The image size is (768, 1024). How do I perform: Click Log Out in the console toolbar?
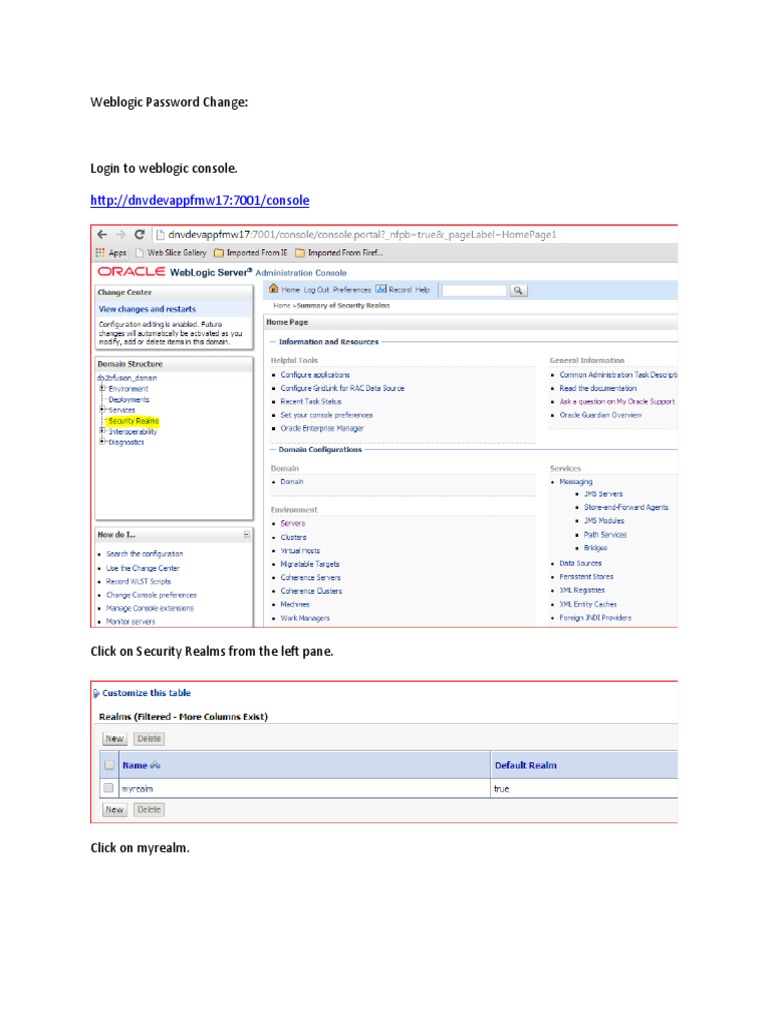(316, 289)
